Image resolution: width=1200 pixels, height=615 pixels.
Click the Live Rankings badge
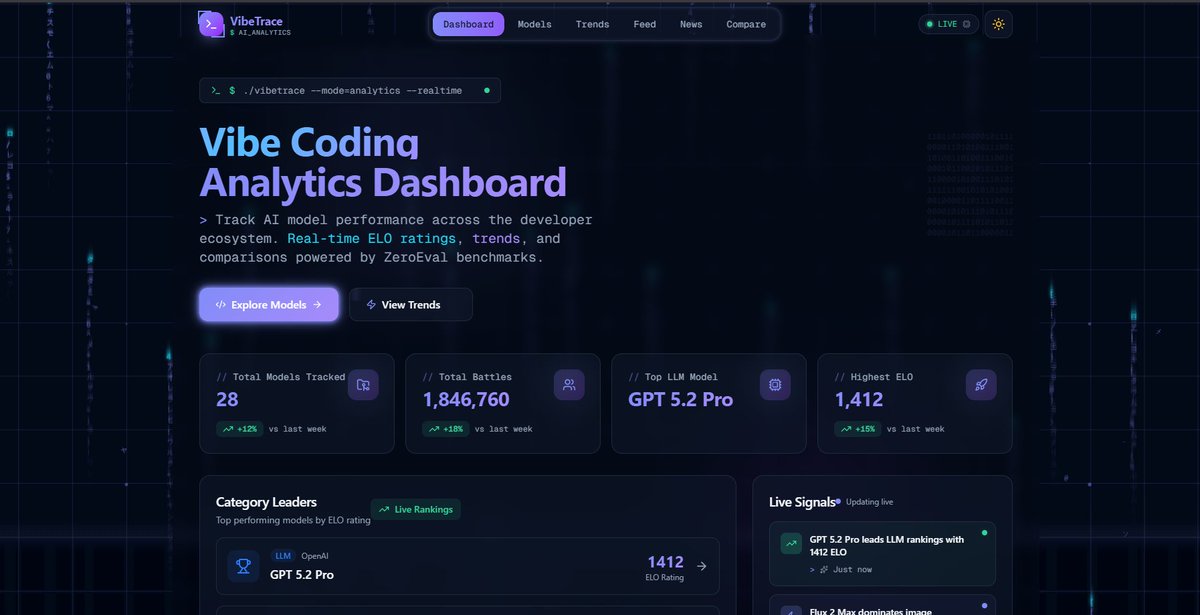(416, 509)
